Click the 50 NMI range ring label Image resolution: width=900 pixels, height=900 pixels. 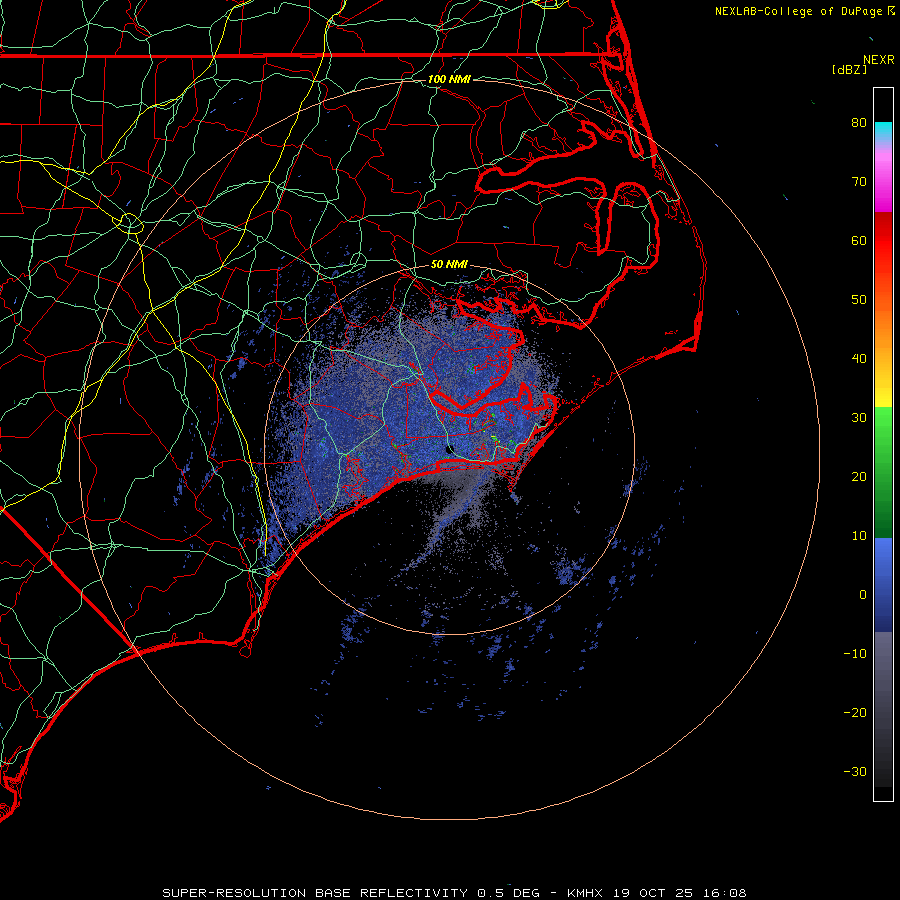[x=449, y=264]
